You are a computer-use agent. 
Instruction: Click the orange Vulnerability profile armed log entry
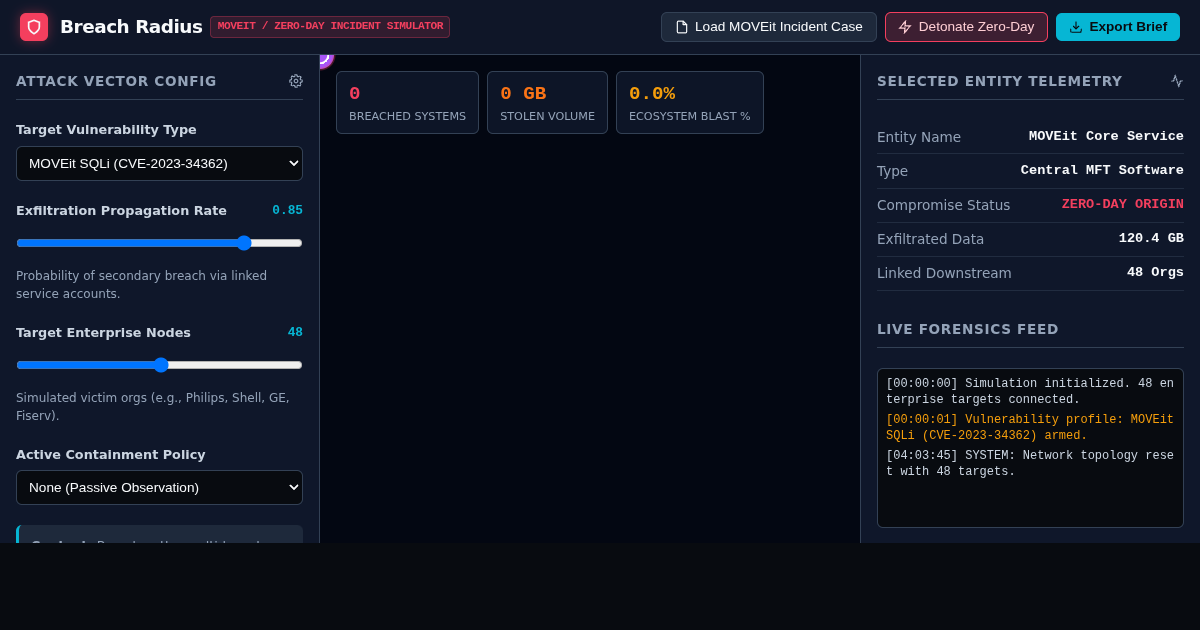1030,428
